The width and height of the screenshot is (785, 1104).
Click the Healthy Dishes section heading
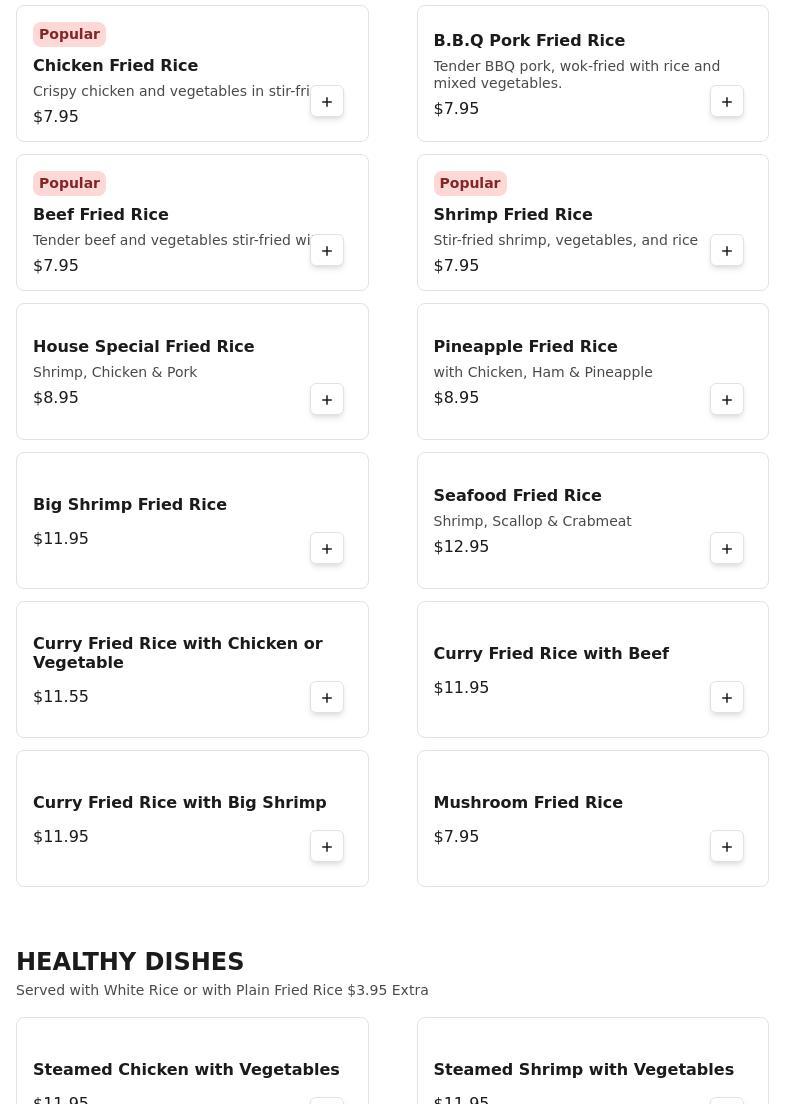click(130, 962)
